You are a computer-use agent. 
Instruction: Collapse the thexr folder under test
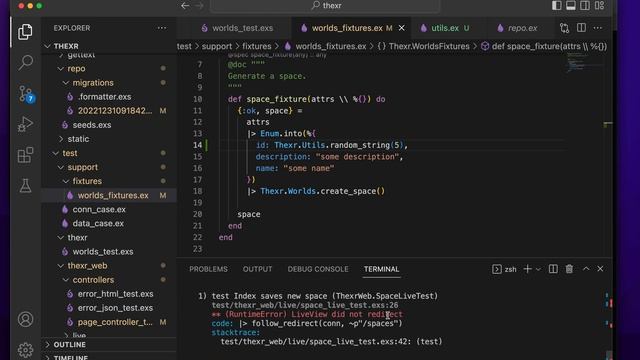pos(77,238)
